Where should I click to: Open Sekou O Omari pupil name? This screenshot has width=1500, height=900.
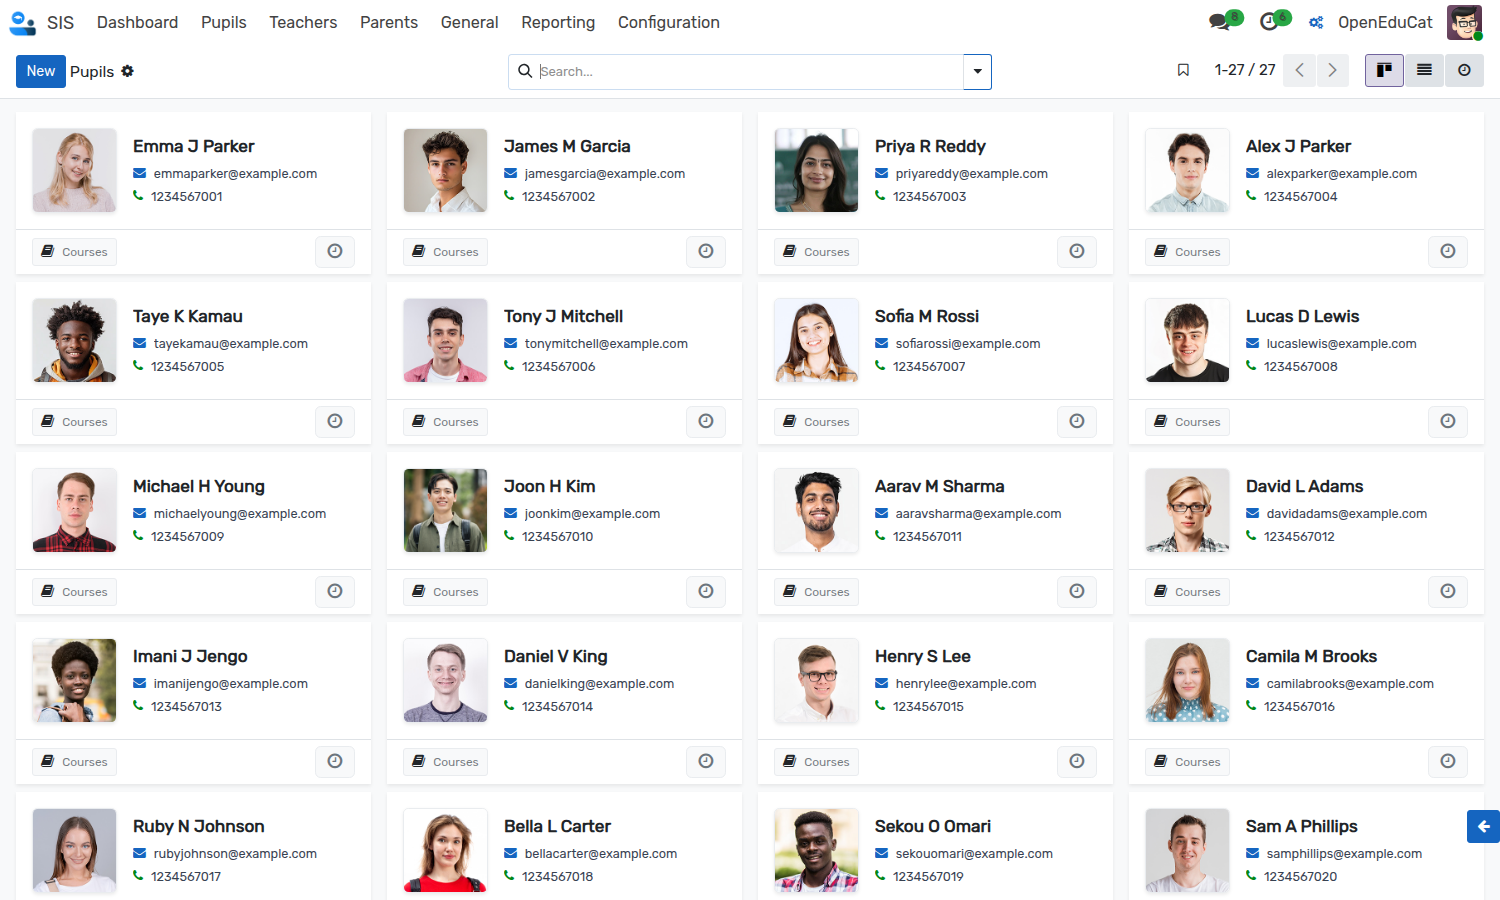click(x=933, y=826)
